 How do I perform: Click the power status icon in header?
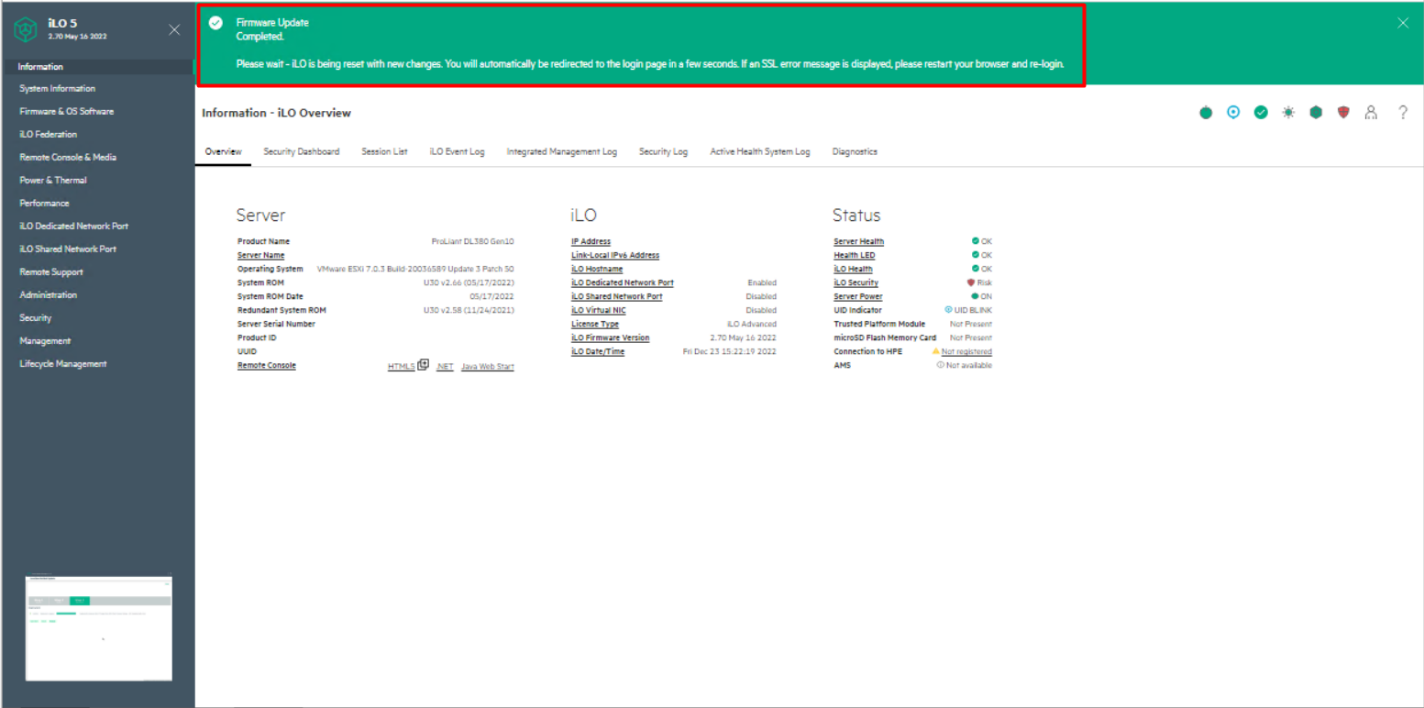[x=1206, y=113]
